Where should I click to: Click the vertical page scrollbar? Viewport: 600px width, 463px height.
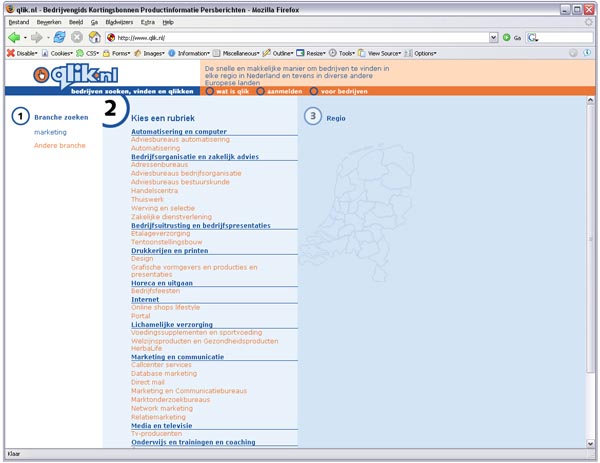point(593,250)
